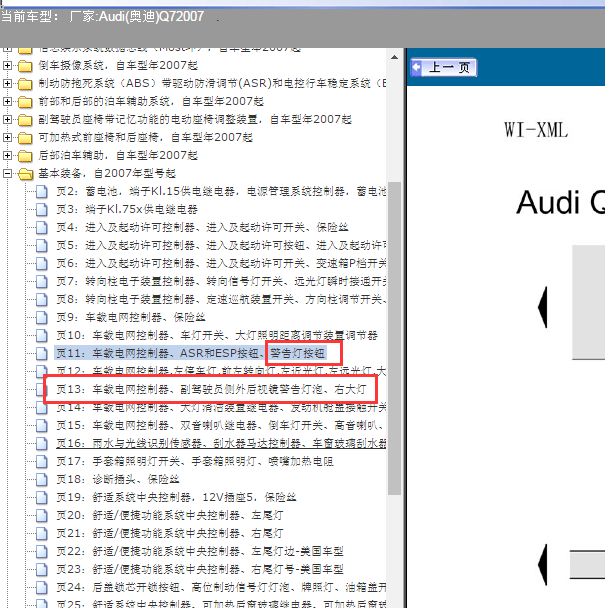This screenshot has height=608, width=605.
Task: Click the WI-XML text in document
Action: click(536, 130)
